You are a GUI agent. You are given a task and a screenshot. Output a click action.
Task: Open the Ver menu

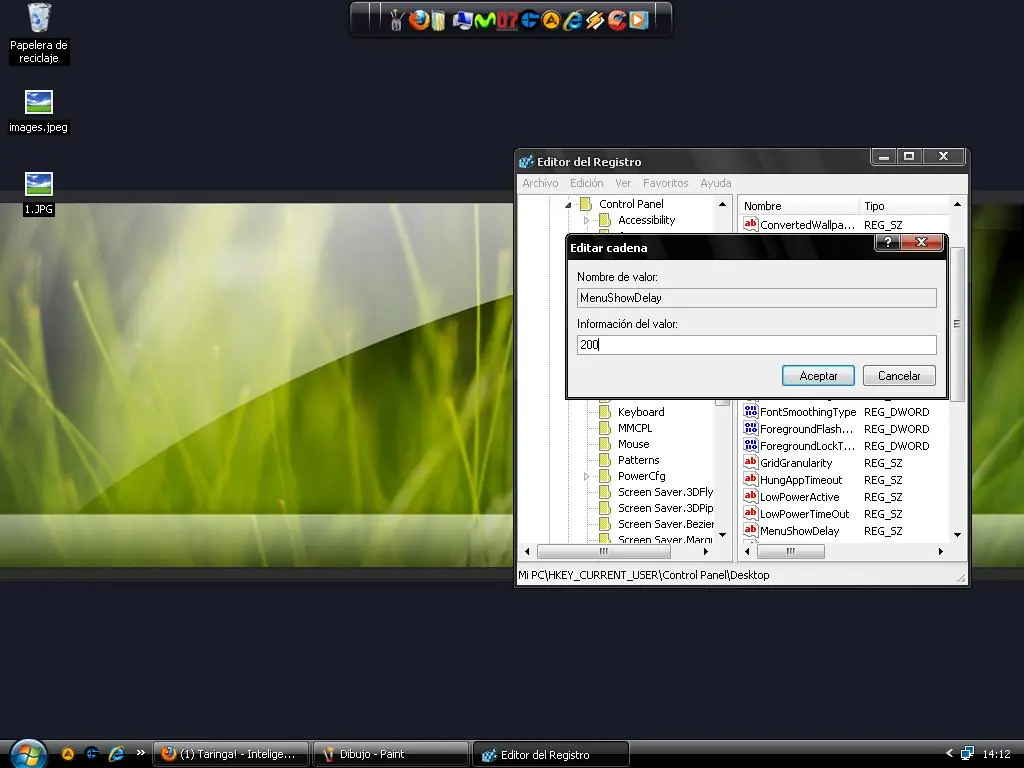click(x=623, y=184)
